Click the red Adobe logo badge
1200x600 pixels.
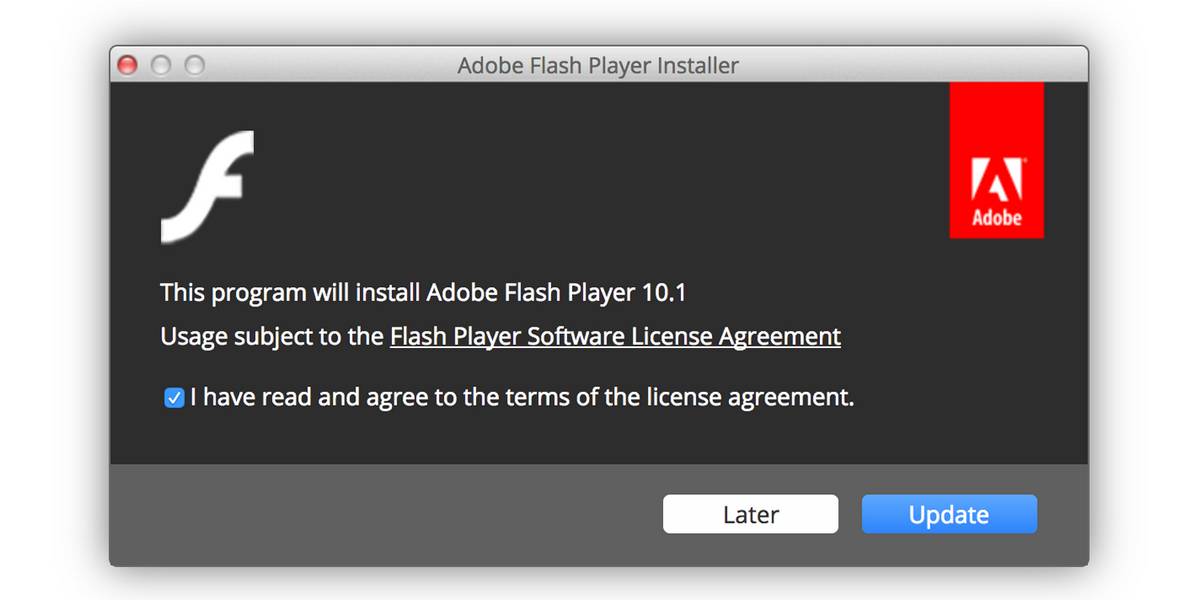[x=996, y=160]
